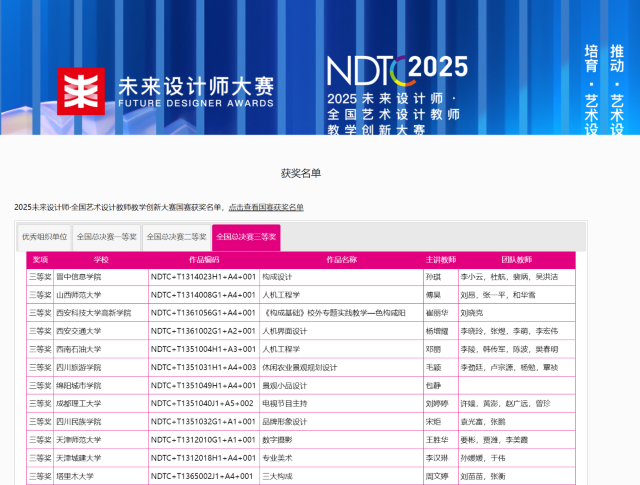Click the 主讲教师 column header
The image size is (640, 485).
440,259
